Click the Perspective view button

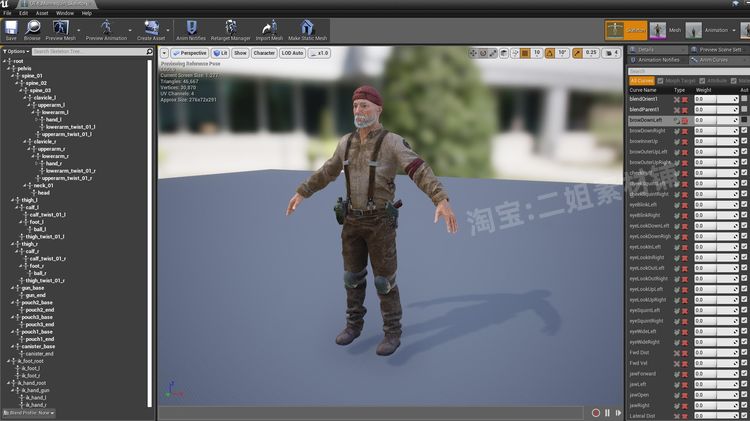[x=190, y=53]
